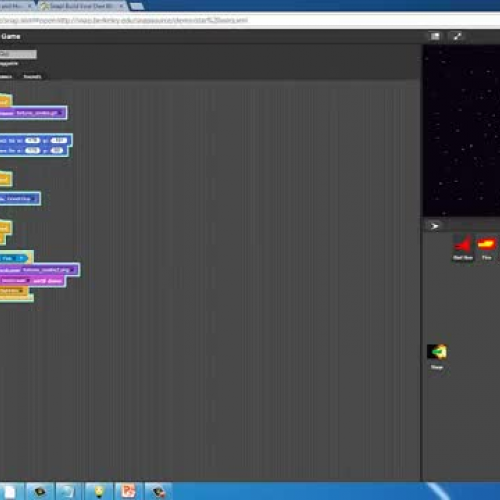Click the starfield stage preview

[x=462, y=131]
